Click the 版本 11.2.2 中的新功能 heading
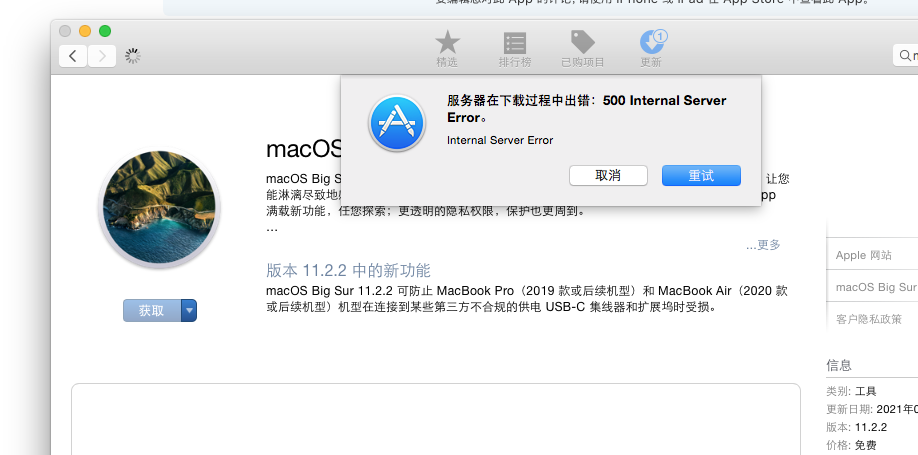The height and width of the screenshot is (455, 918). (348, 271)
